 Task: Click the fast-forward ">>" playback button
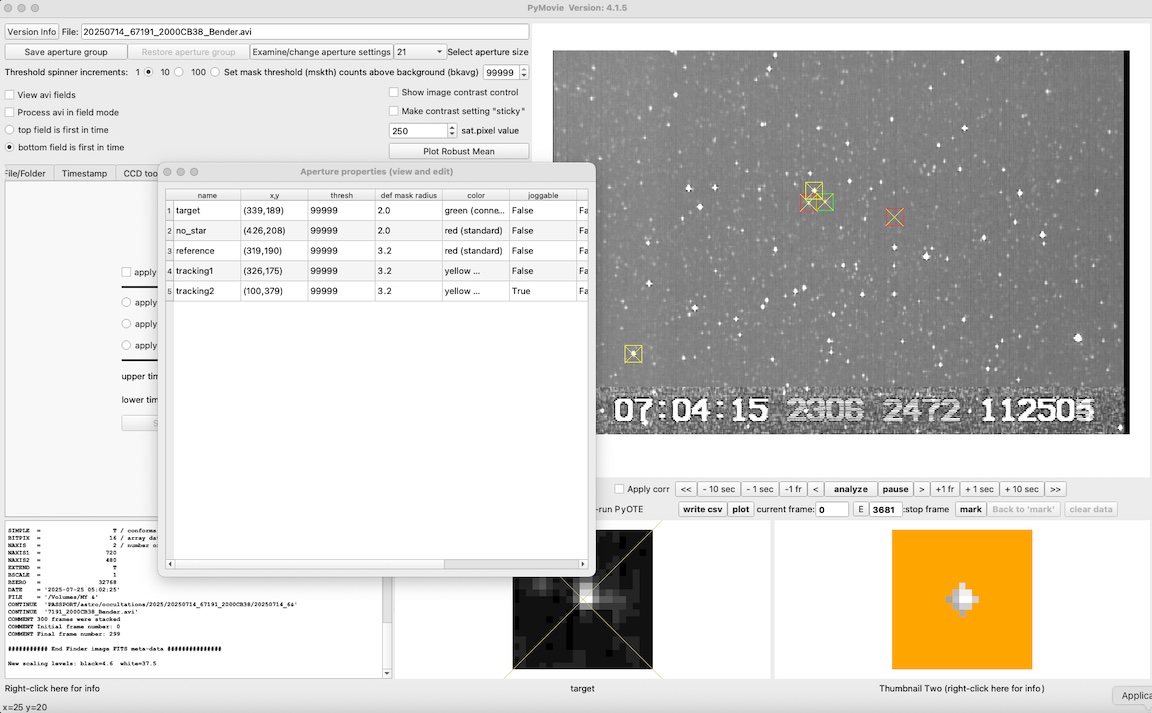click(1055, 489)
